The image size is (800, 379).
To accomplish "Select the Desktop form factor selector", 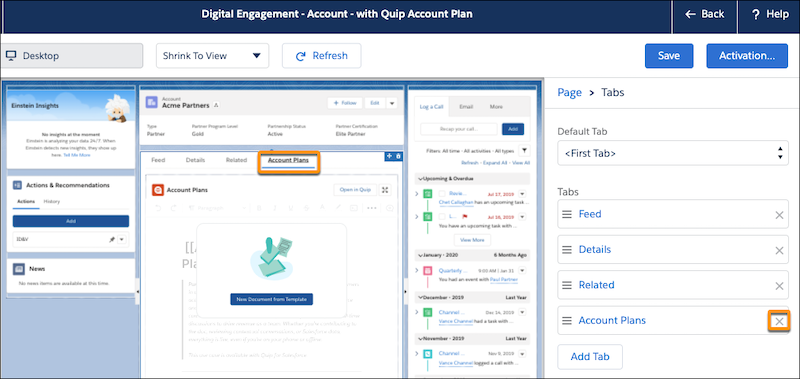I will pos(71,56).
